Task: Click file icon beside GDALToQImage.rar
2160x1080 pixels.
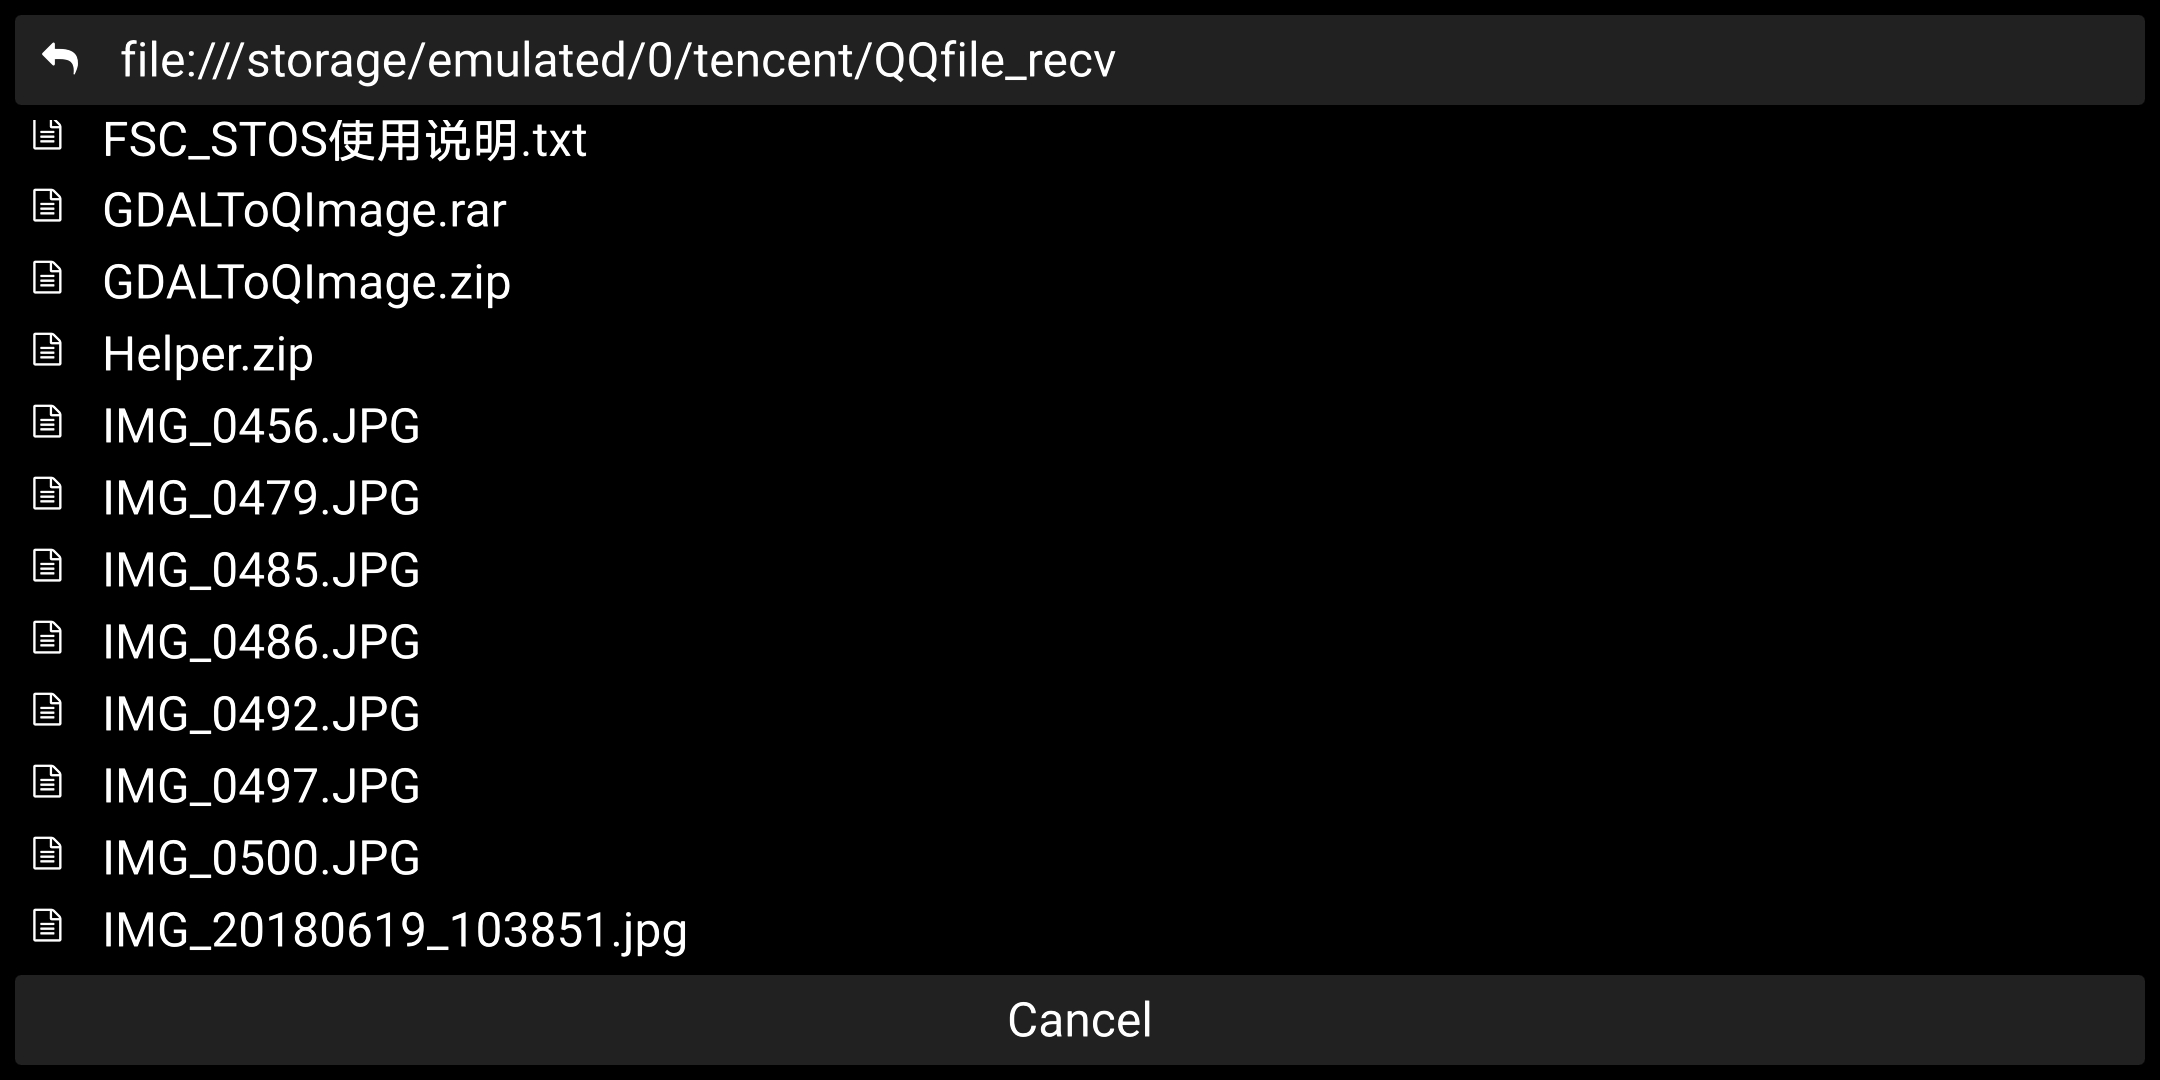Action: click(x=47, y=205)
